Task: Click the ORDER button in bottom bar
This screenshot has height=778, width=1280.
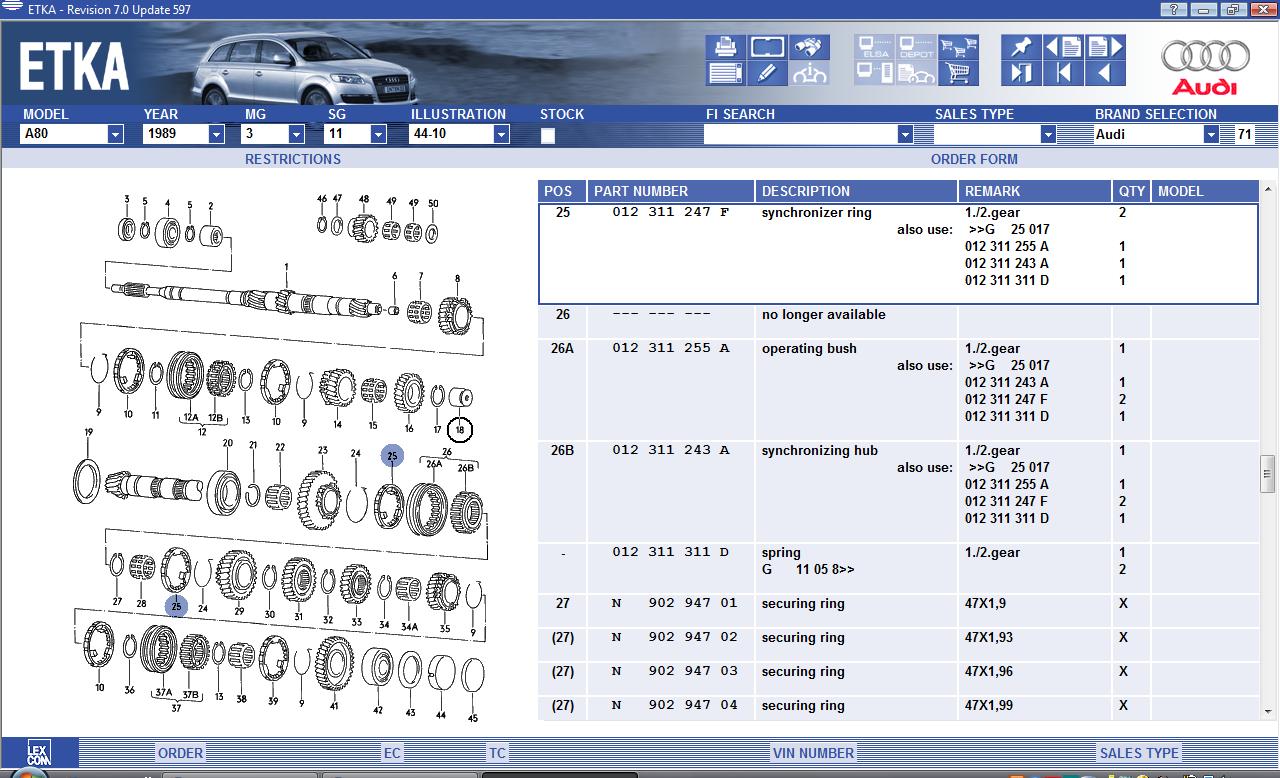Action: tap(180, 753)
